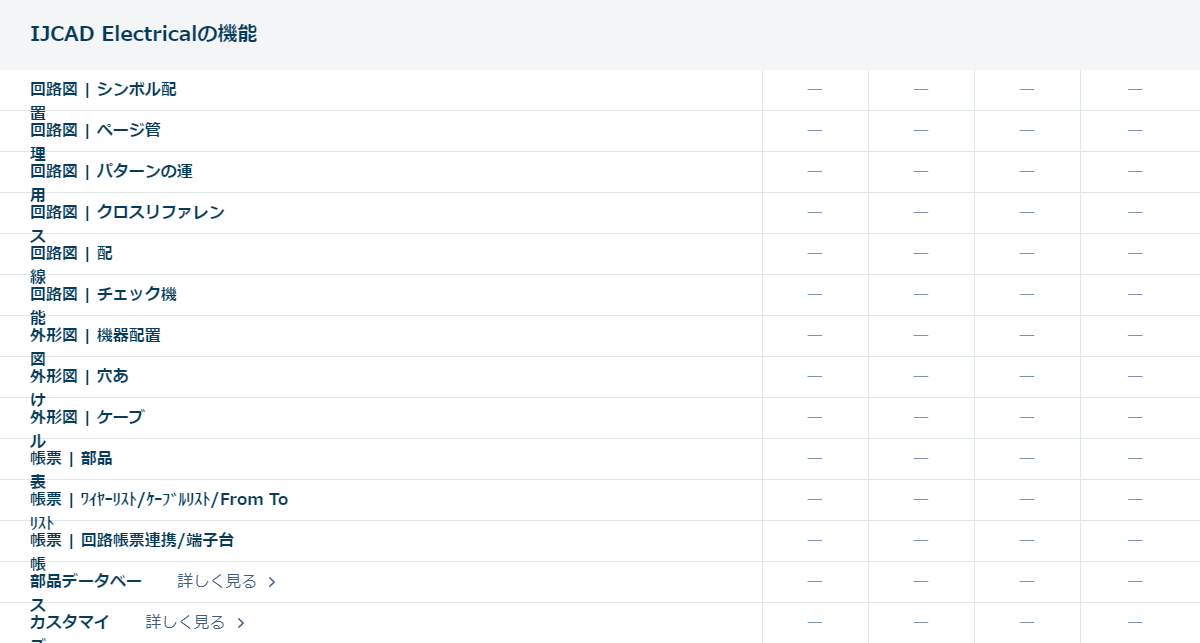The image size is (1200, 643).
Task: Select the 外形図 | 機器配置図 row label
Action: click(x=95, y=336)
